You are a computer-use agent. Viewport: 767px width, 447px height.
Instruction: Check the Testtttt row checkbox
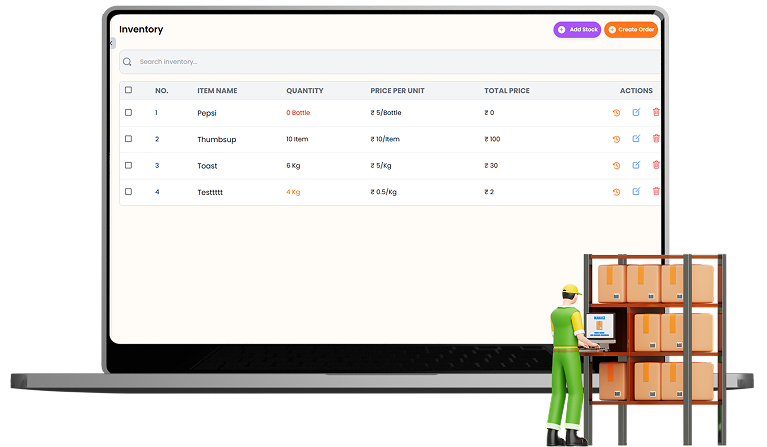(128, 192)
